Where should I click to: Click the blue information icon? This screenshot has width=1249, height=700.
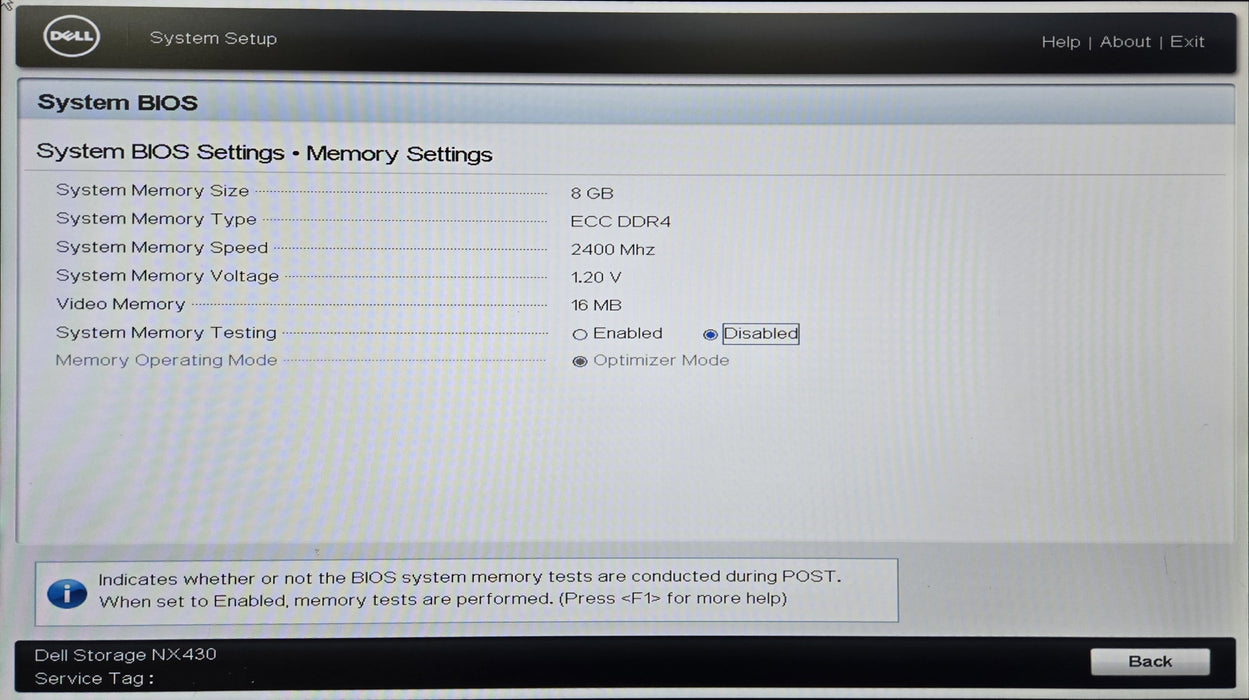pos(67,592)
